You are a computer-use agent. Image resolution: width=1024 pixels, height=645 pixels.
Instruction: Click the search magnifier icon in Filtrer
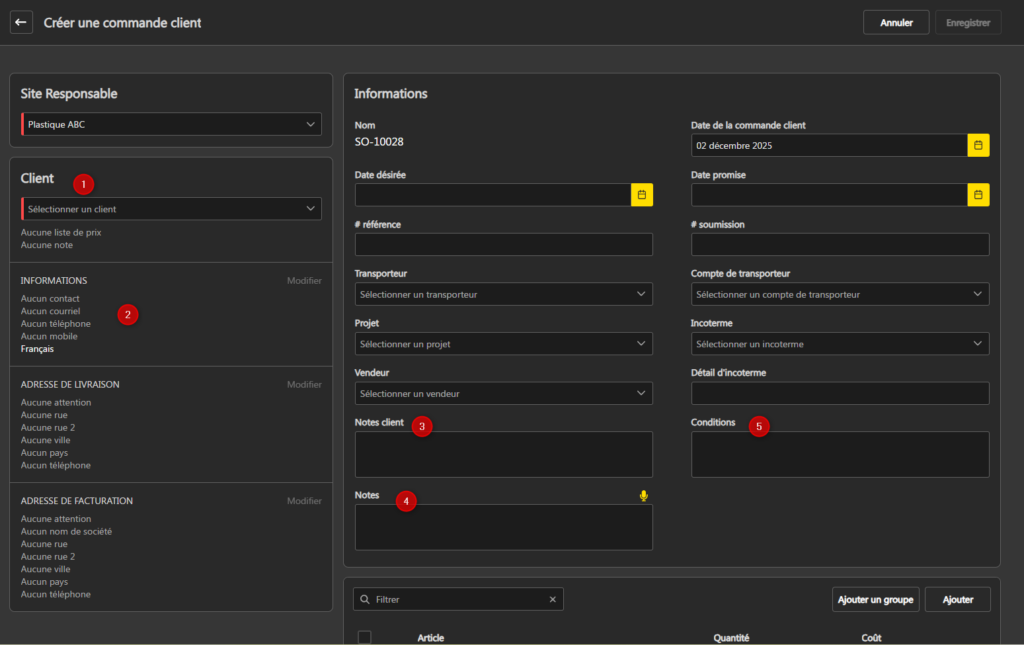[365, 599]
